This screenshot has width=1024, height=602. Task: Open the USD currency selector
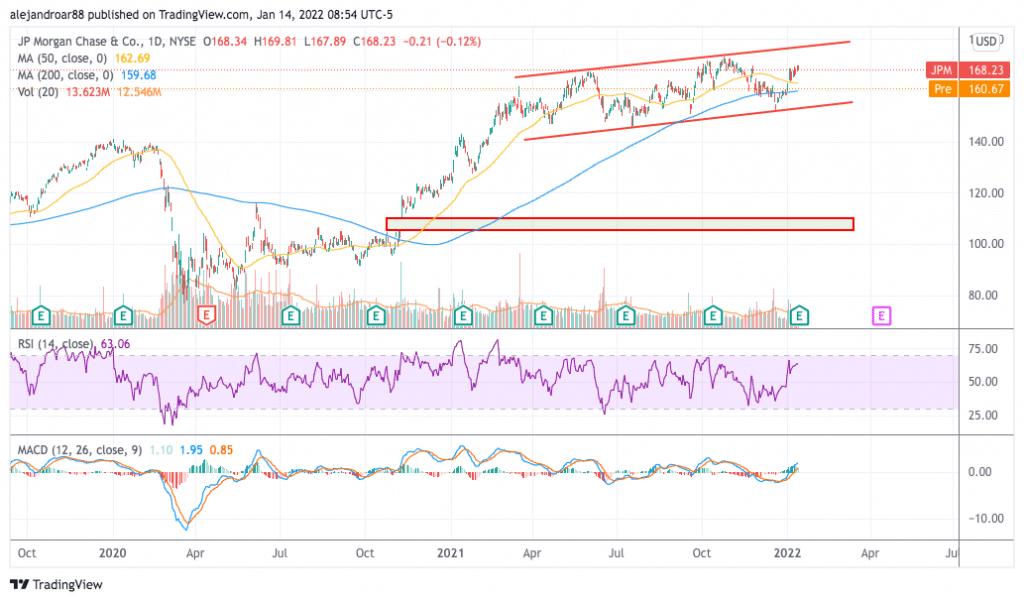[x=985, y=41]
